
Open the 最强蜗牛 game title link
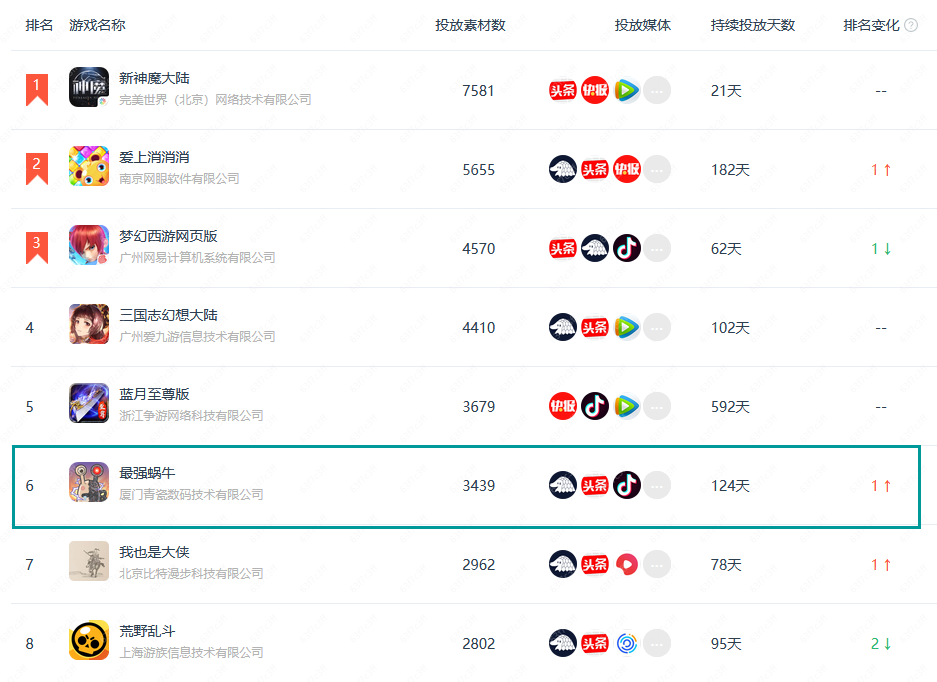(x=147, y=473)
